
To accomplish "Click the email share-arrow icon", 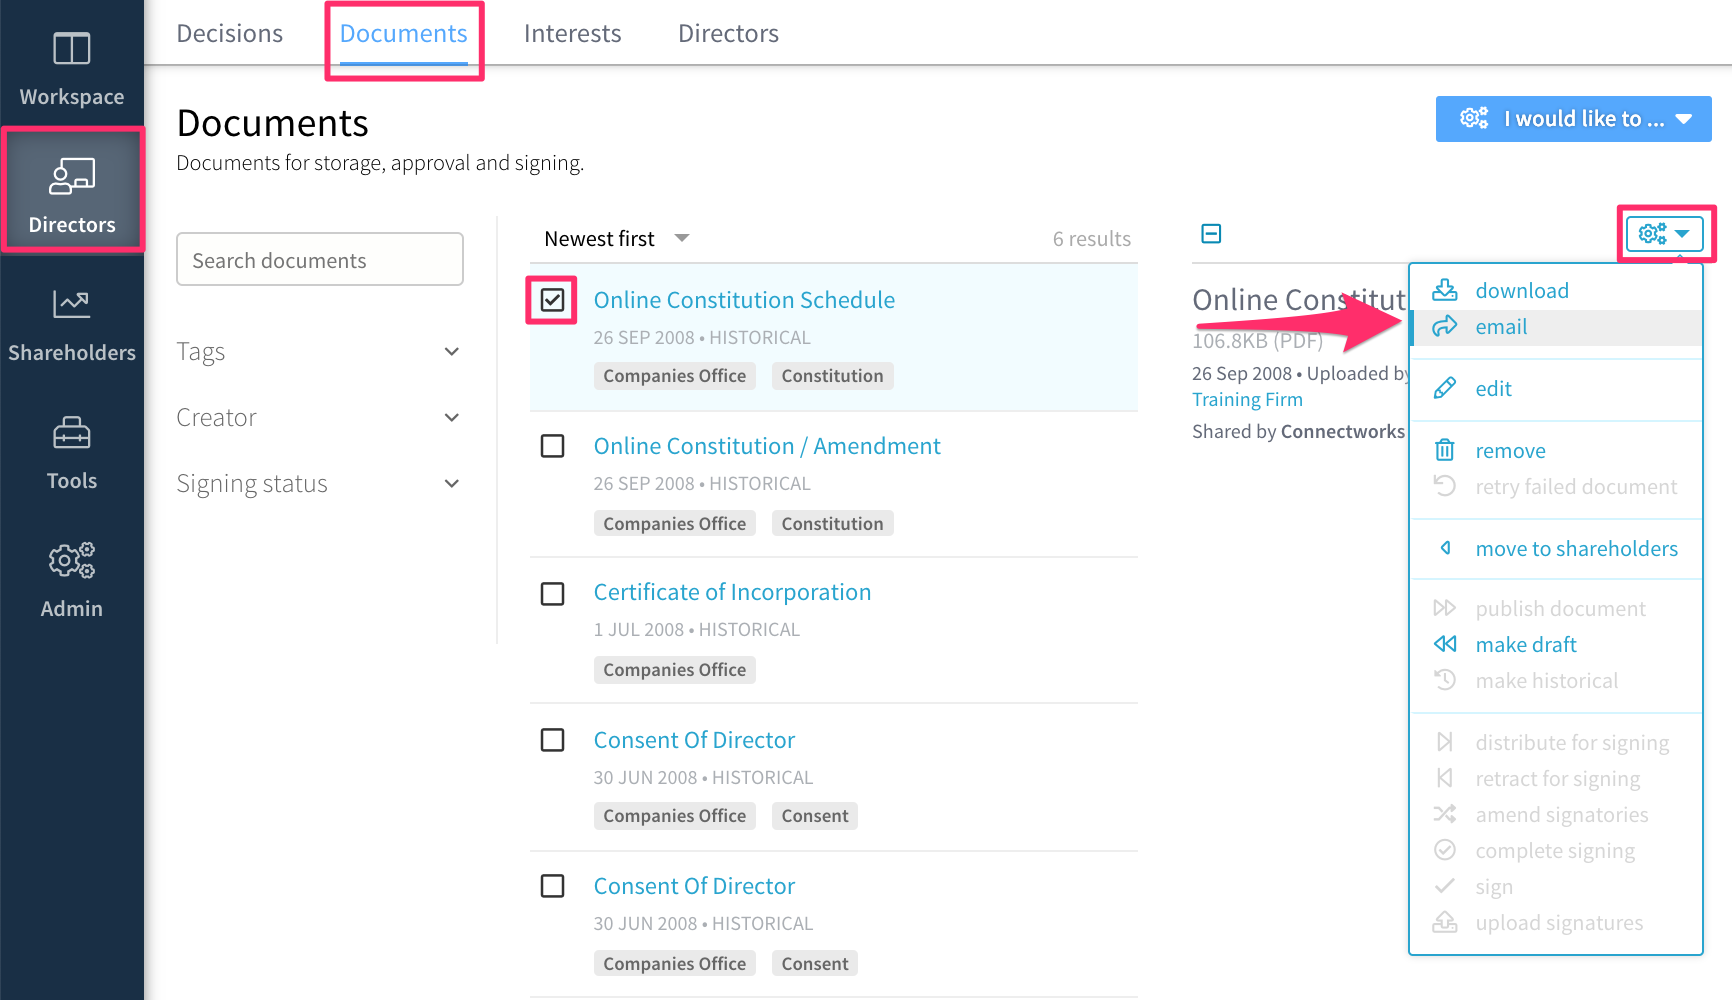I will 1445,327.
